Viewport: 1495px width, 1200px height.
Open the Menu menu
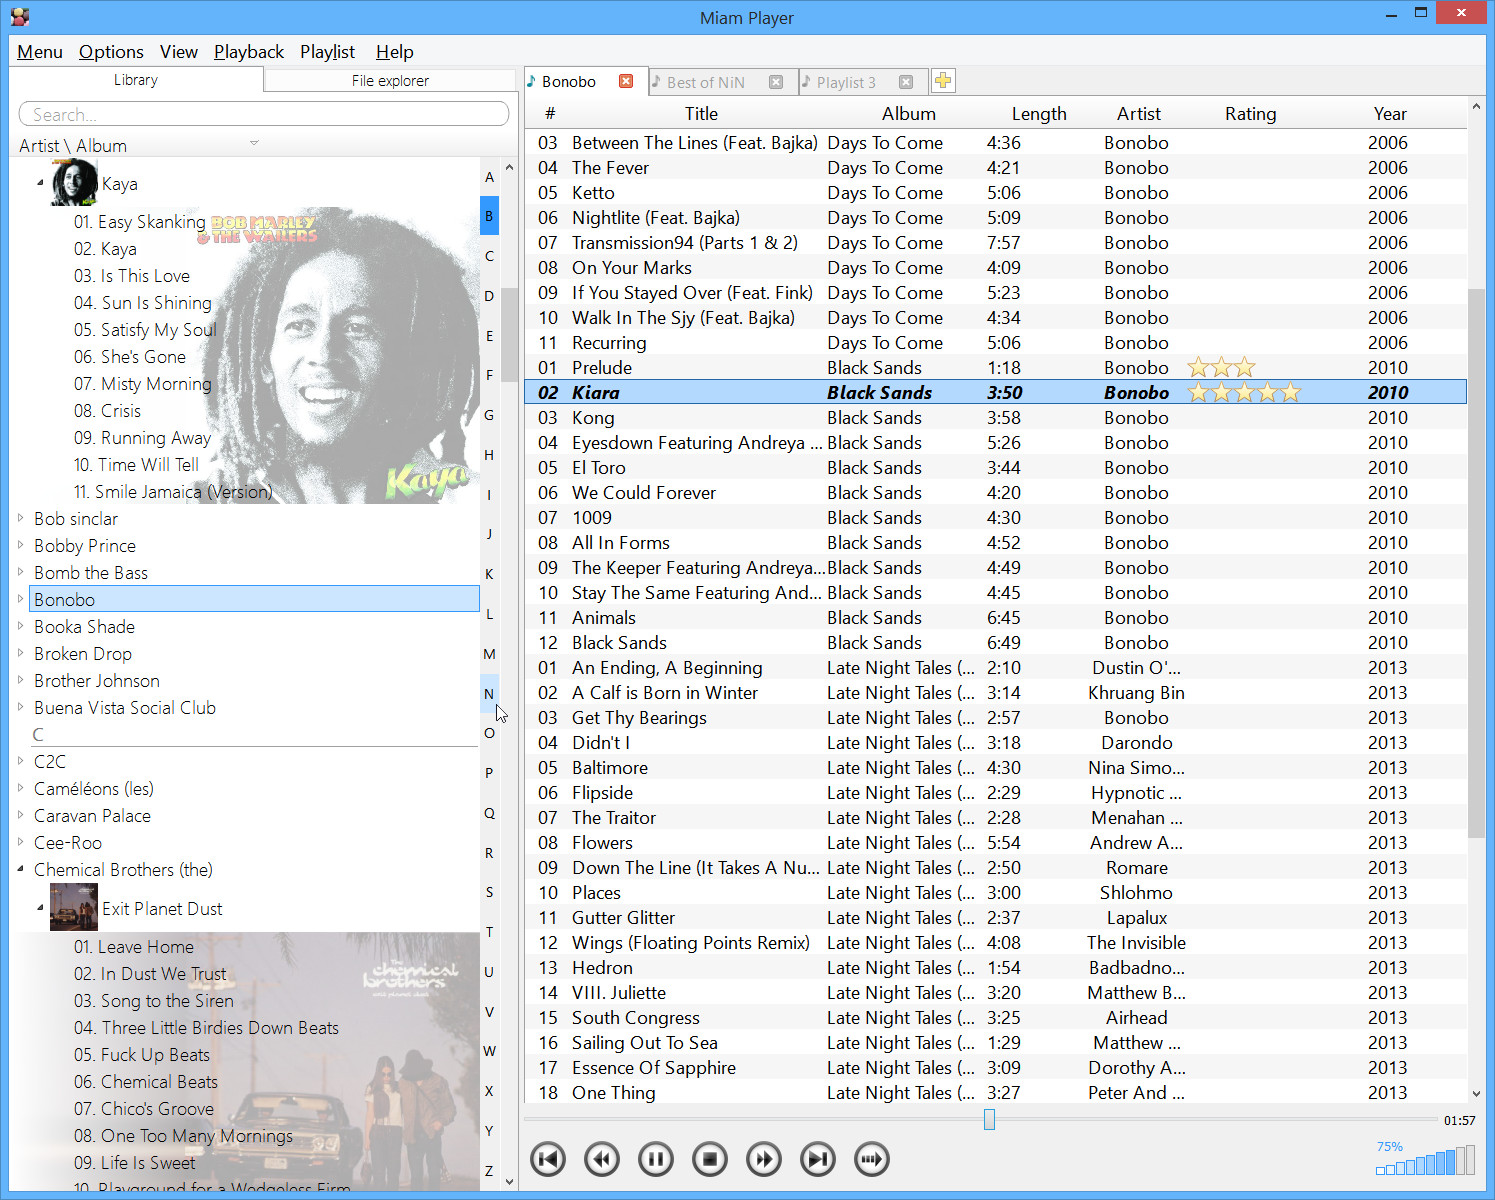(x=40, y=52)
